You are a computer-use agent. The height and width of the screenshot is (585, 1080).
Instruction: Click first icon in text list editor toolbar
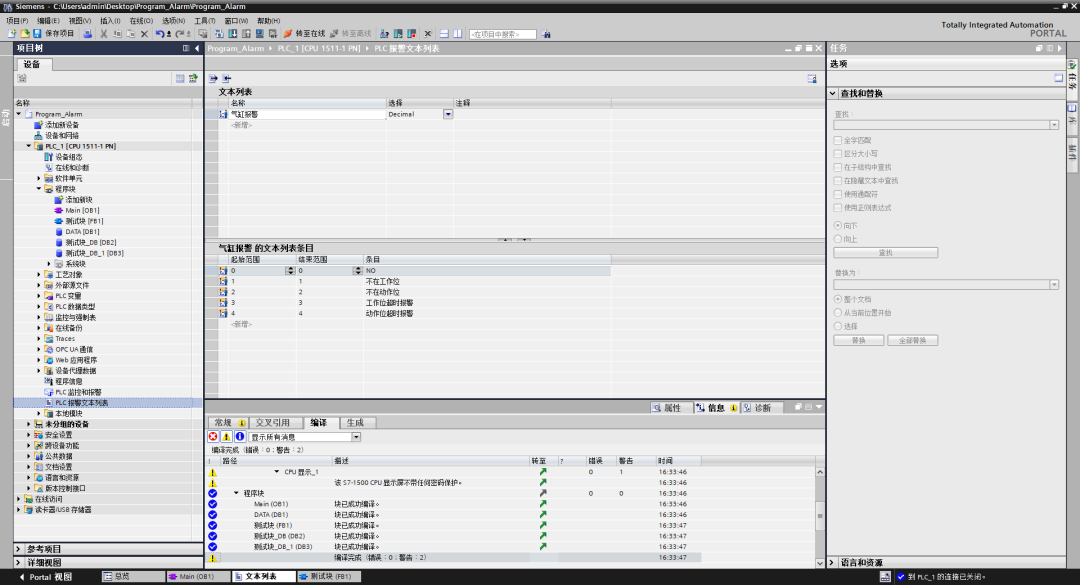pos(214,79)
